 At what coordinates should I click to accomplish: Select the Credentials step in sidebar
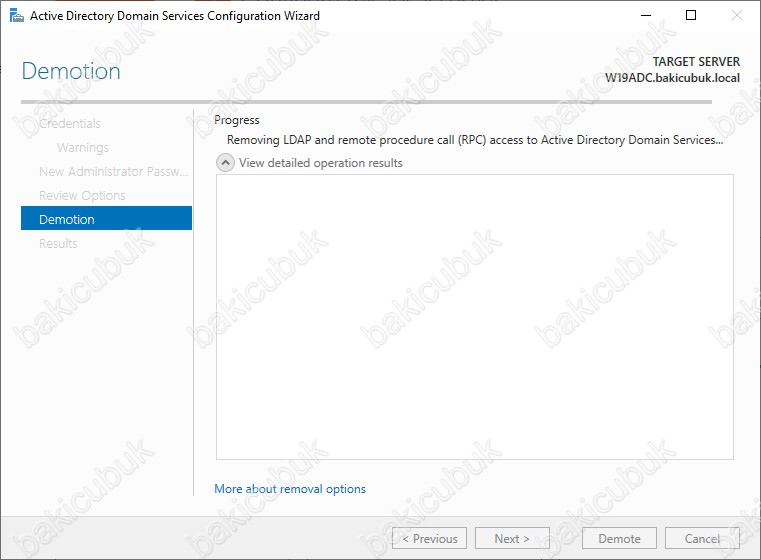[x=69, y=124]
